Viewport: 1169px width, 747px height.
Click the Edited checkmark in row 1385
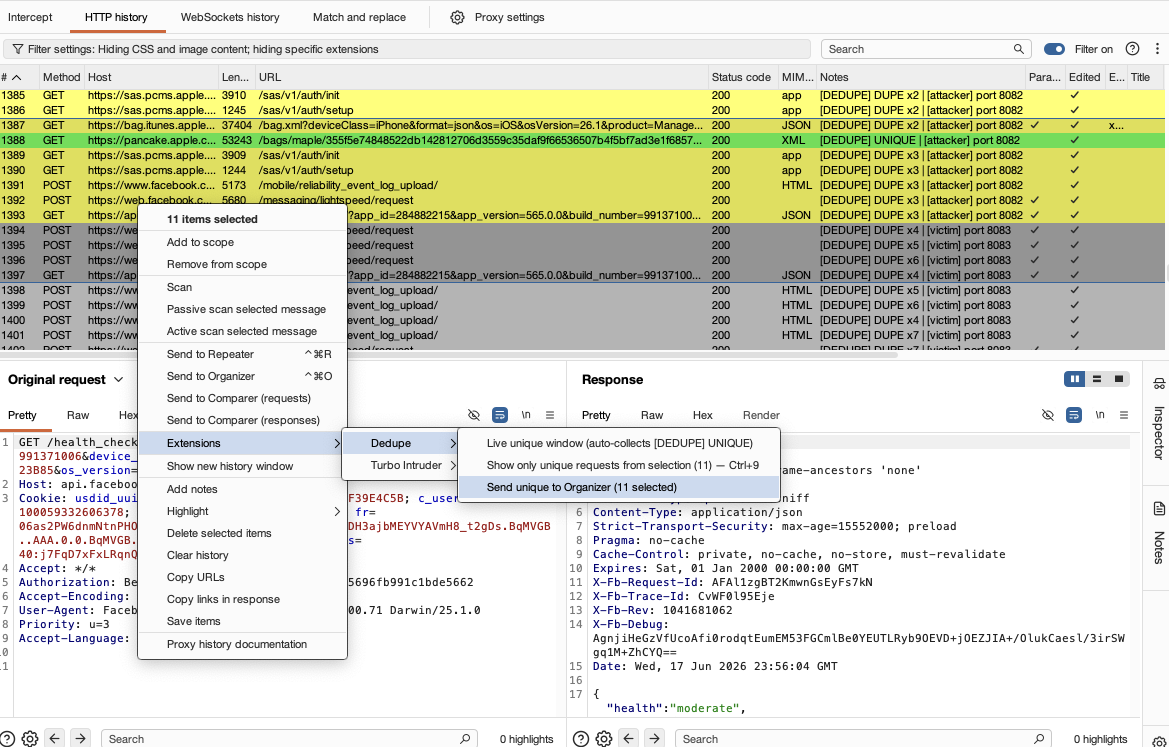pos(1074,95)
